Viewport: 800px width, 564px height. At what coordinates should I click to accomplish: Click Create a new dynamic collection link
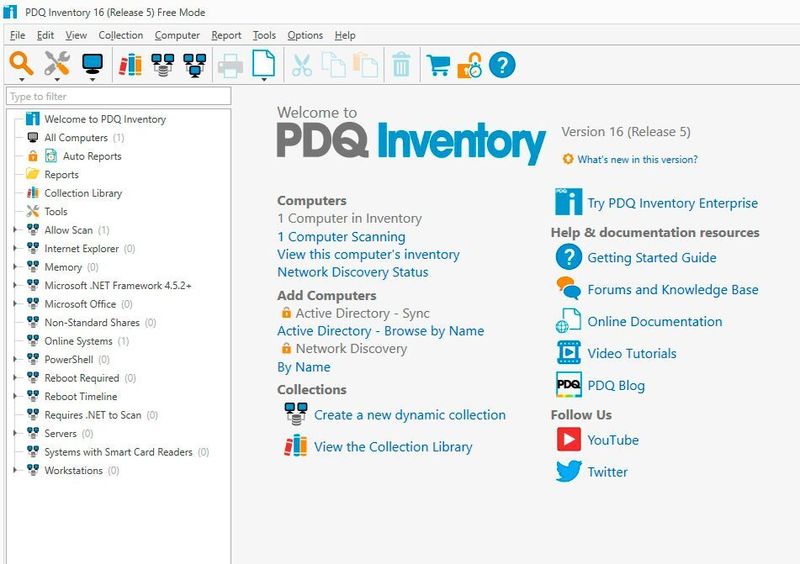410,415
